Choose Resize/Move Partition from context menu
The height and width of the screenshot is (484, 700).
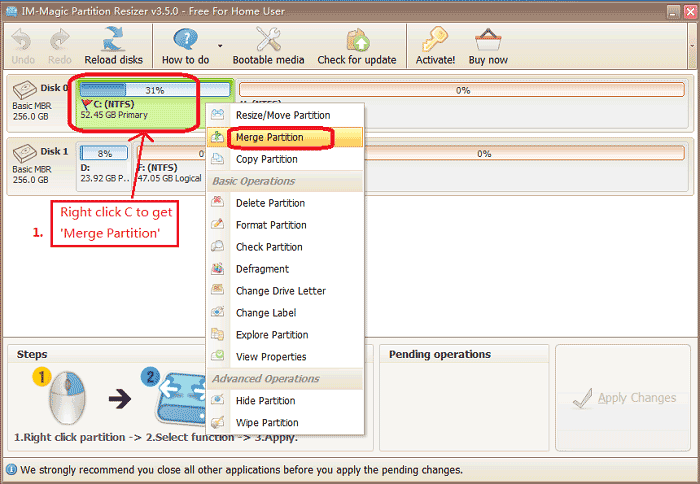click(285, 115)
